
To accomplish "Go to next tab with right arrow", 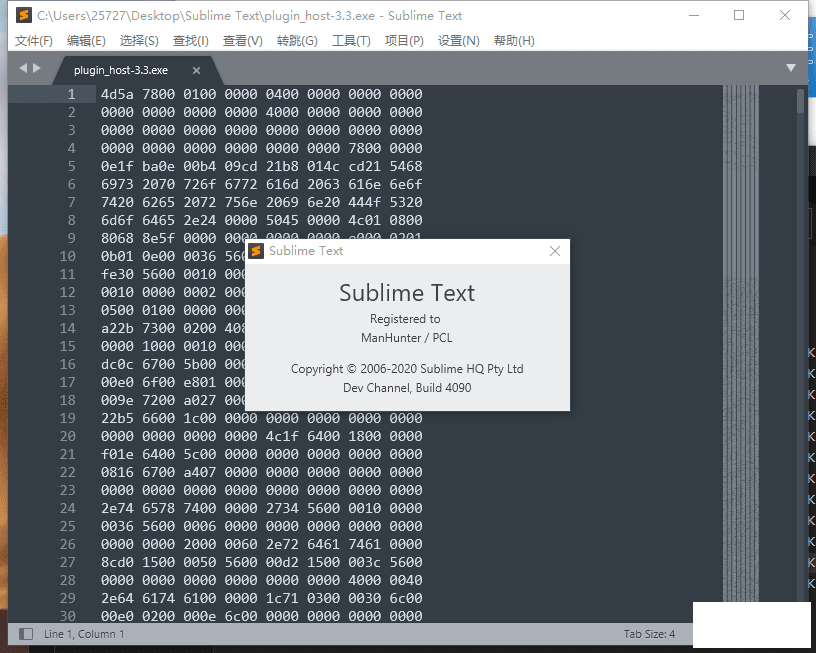I will click(36, 68).
